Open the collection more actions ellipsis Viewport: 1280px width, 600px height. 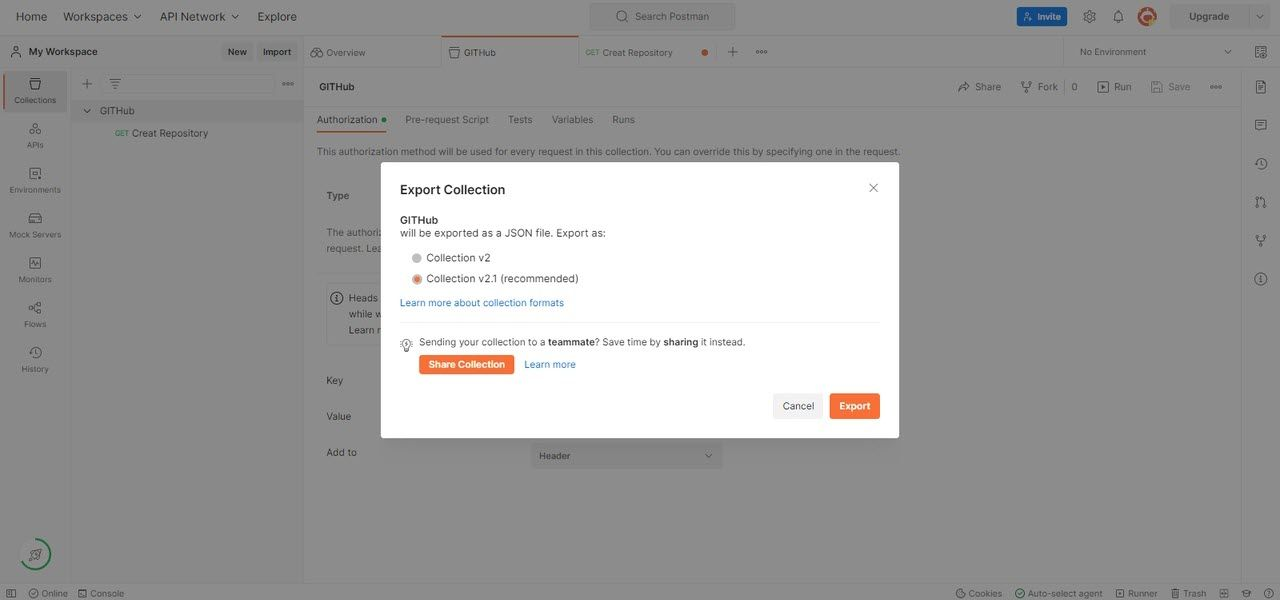click(x=1216, y=87)
